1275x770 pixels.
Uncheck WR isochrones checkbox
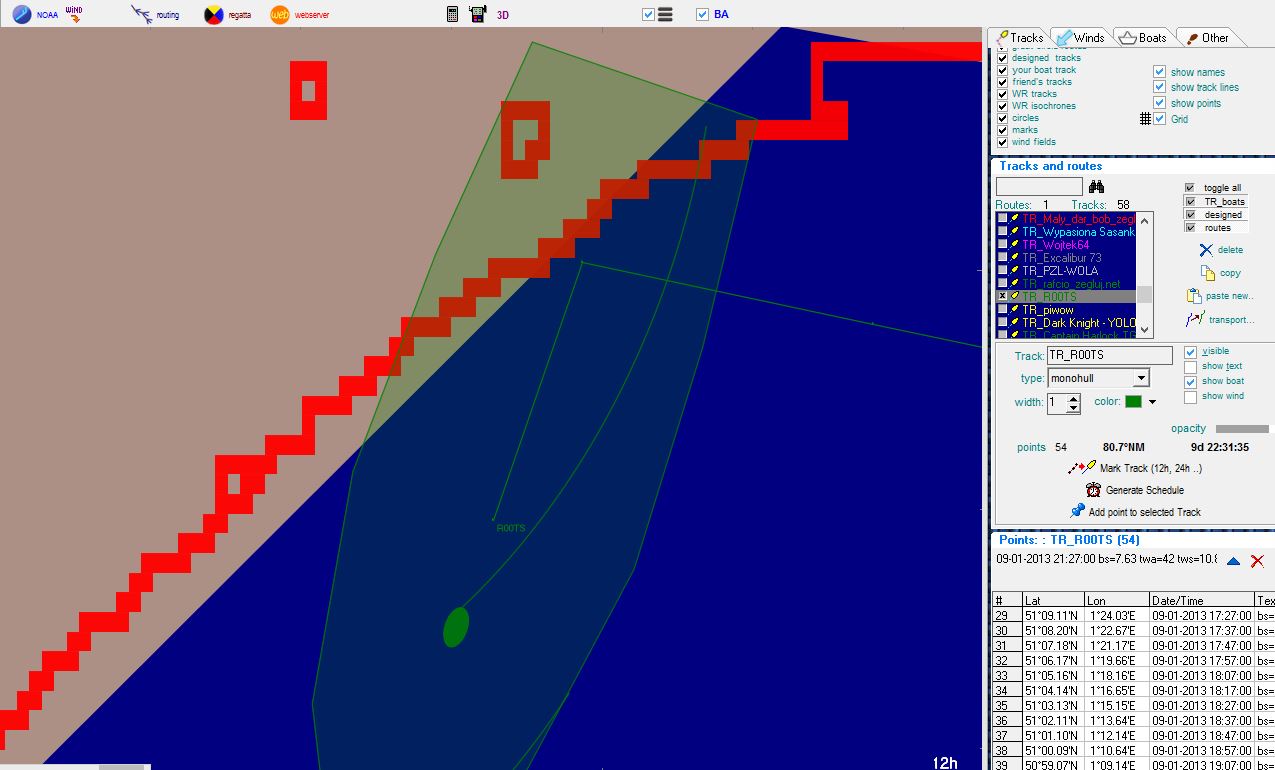click(x=1003, y=106)
